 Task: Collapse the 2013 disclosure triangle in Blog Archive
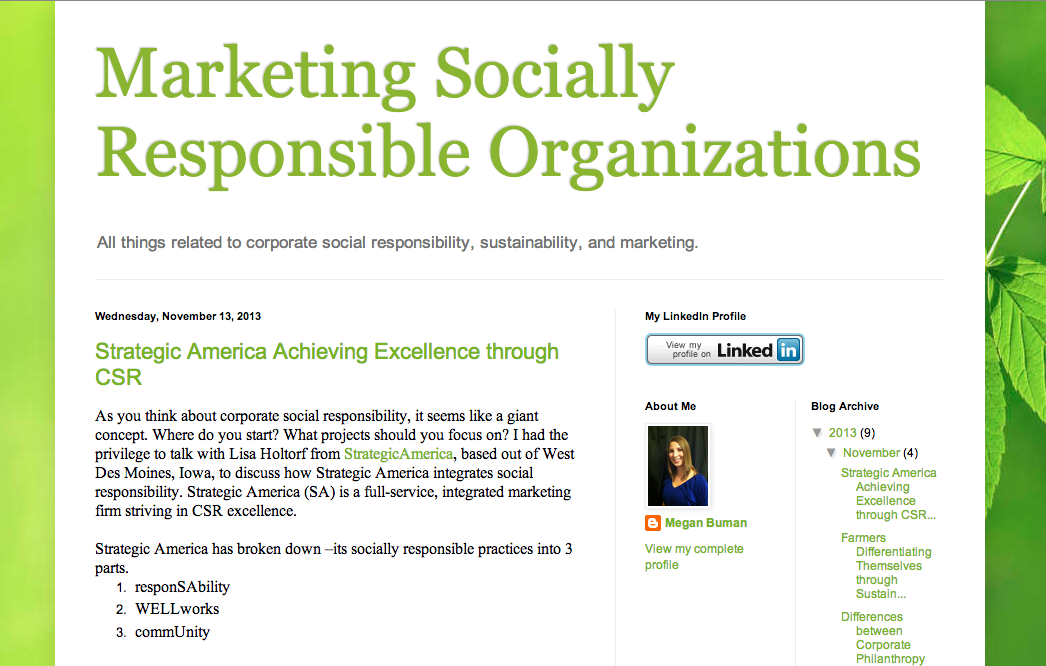click(818, 432)
